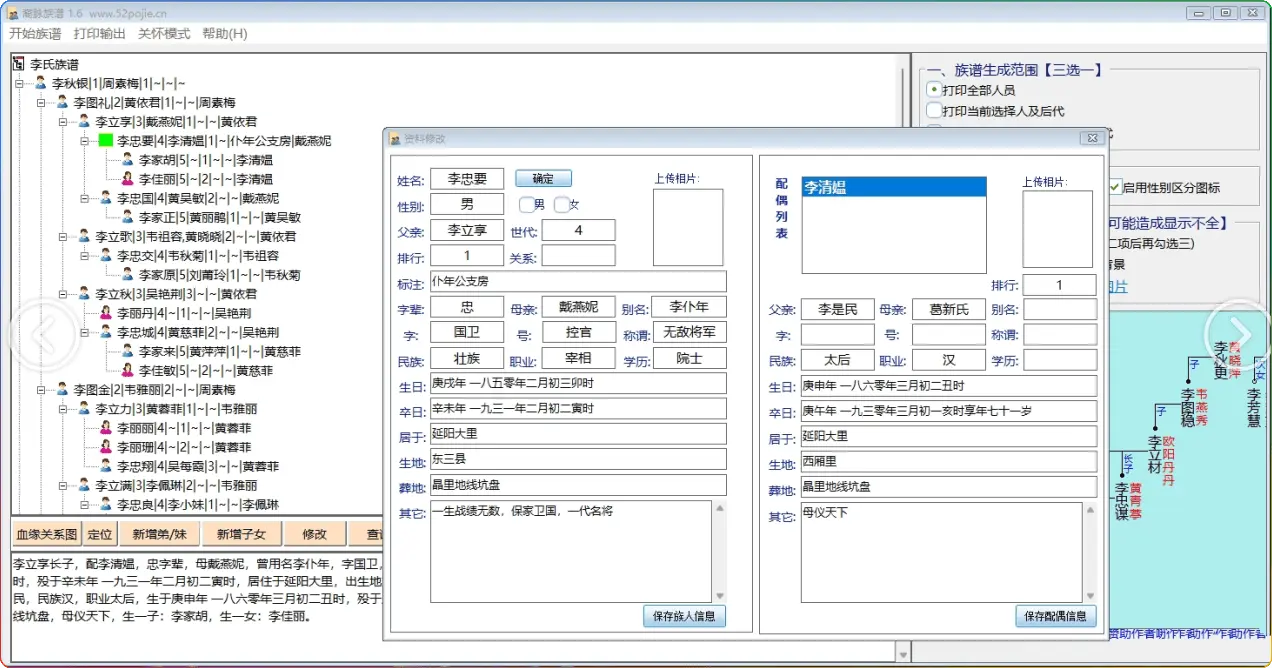Open the 打印输出 menu
The width and height of the screenshot is (1272, 668).
(x=99, y=33)
